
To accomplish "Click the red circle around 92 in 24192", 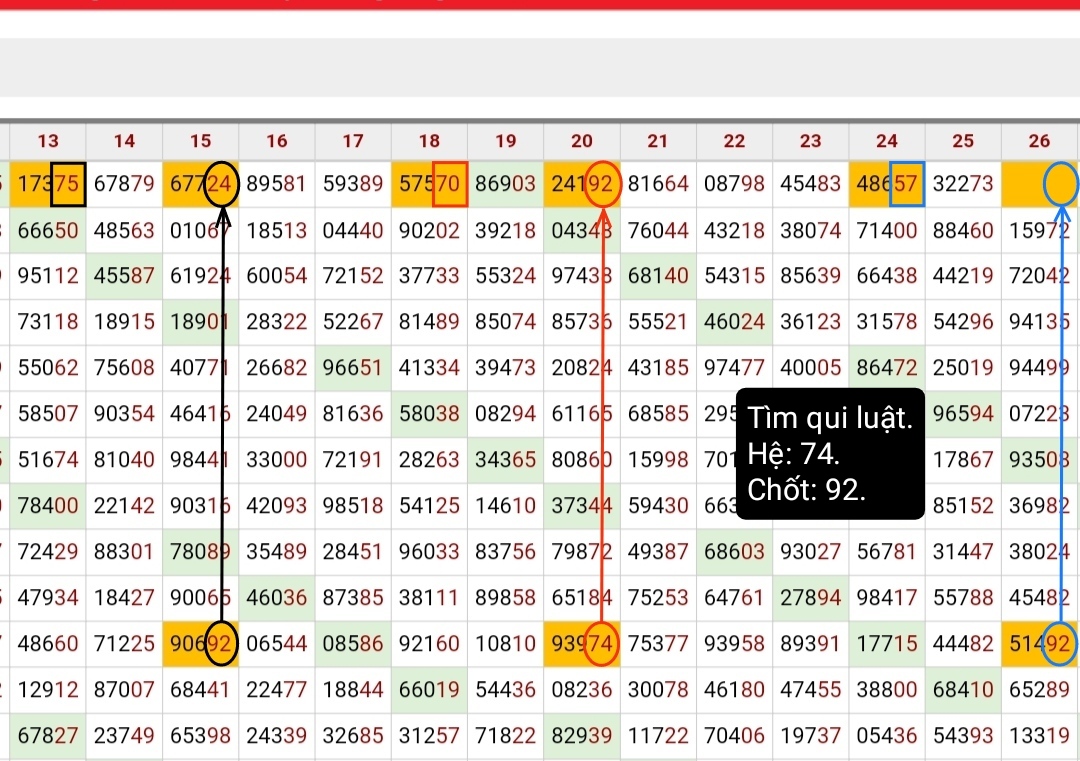I will 601,184.
